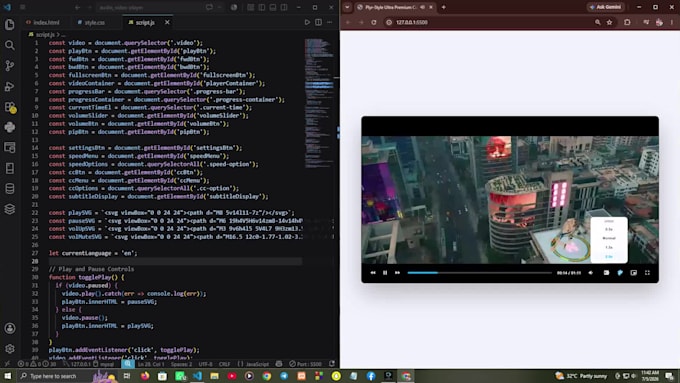Open Manage gear in VS Code
This screenshot has height=383, width=680.
click(10, 349)
